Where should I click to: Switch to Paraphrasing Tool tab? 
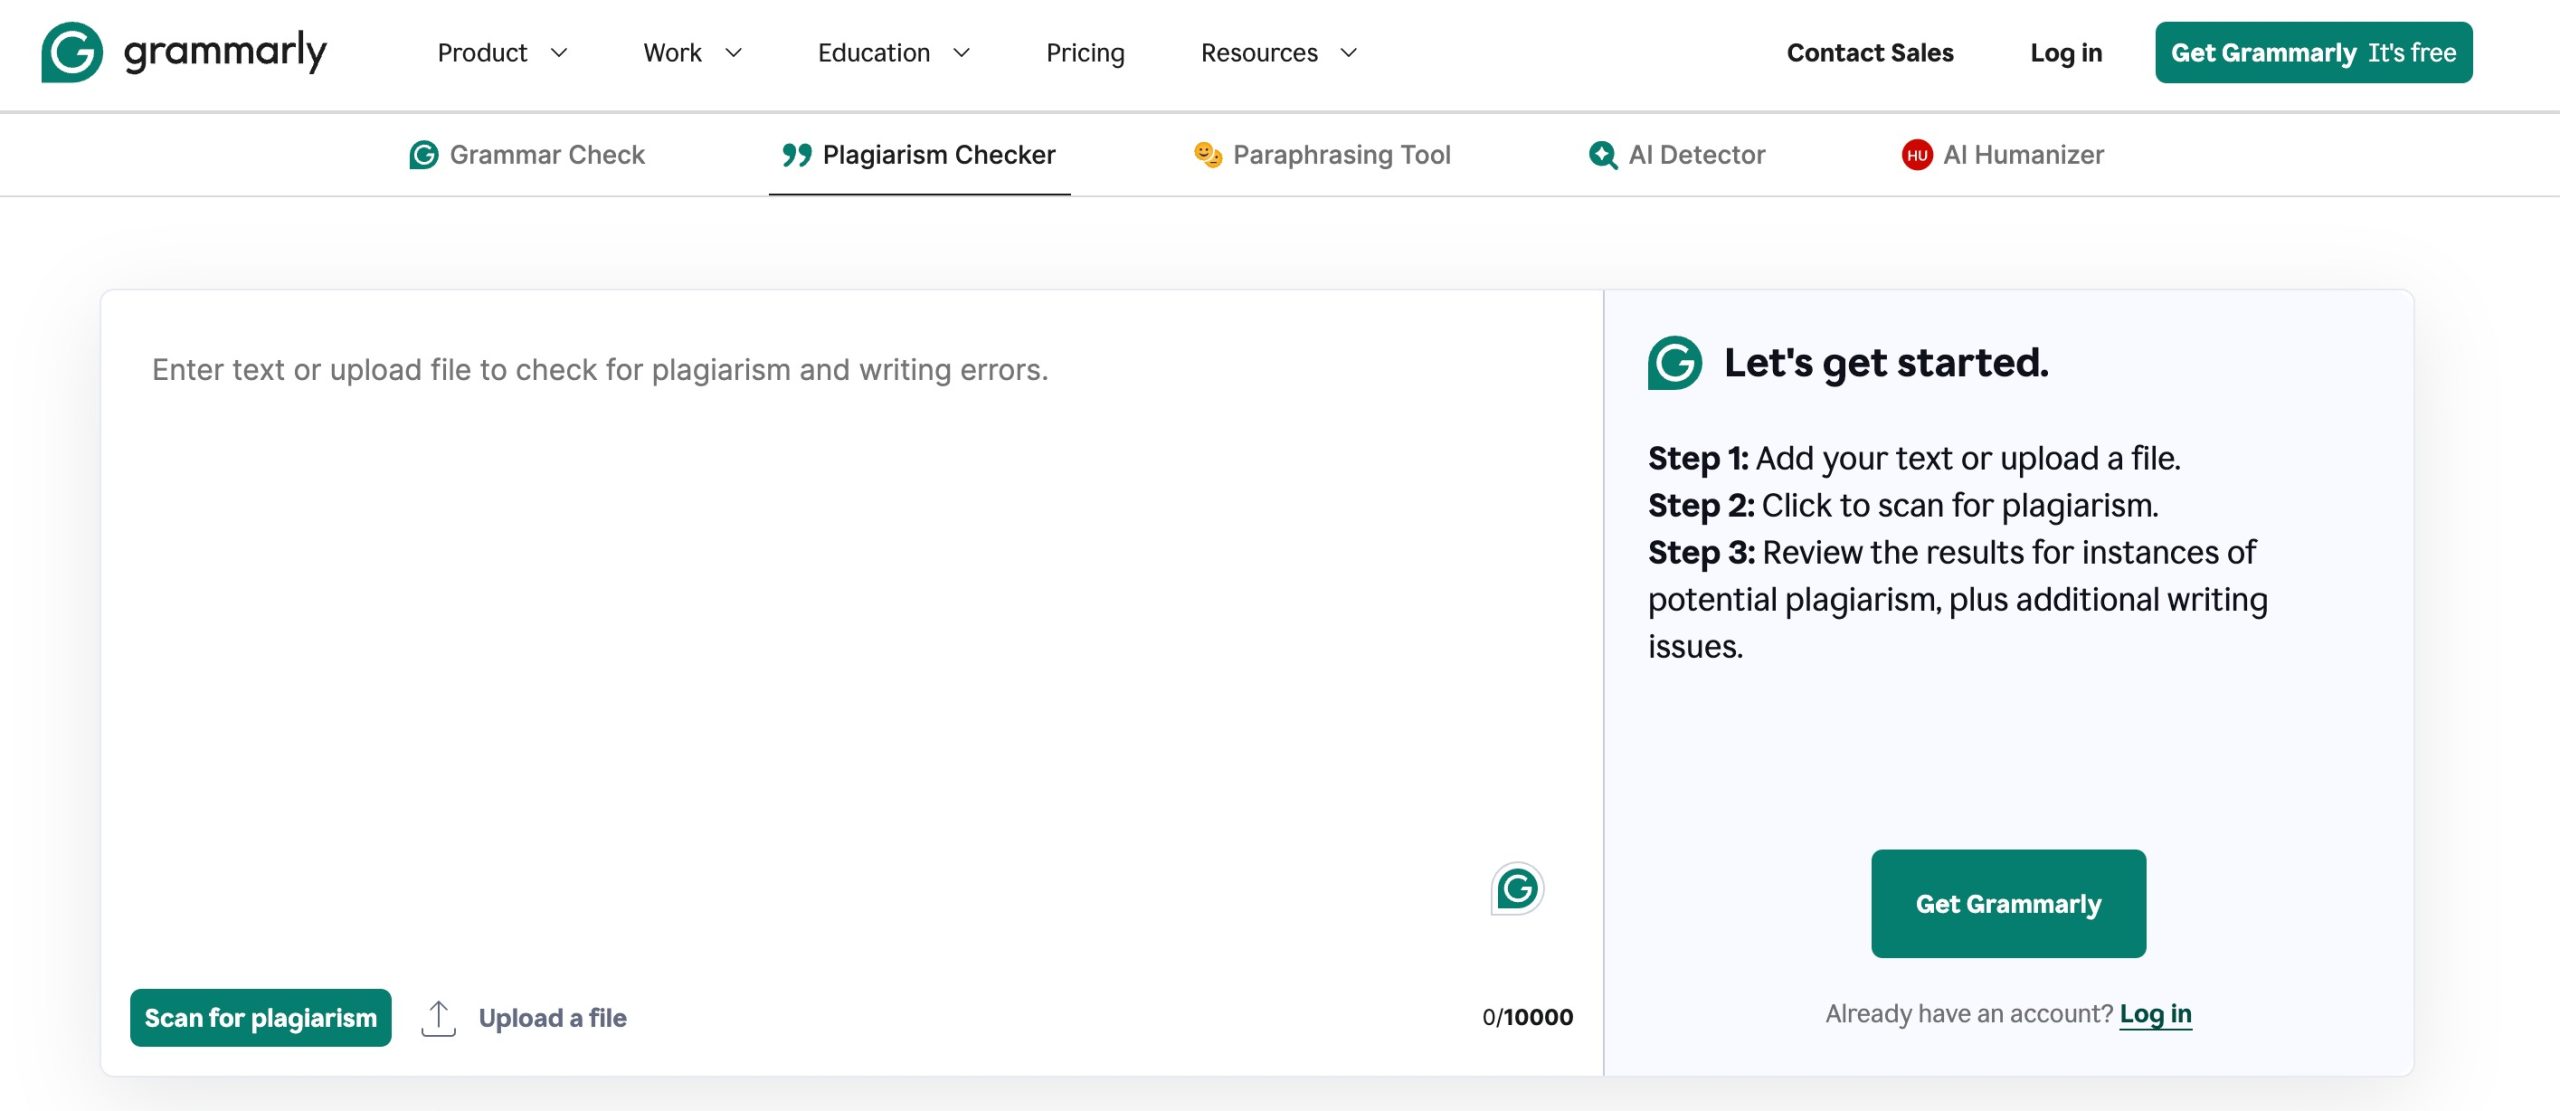pos(1322,155)
